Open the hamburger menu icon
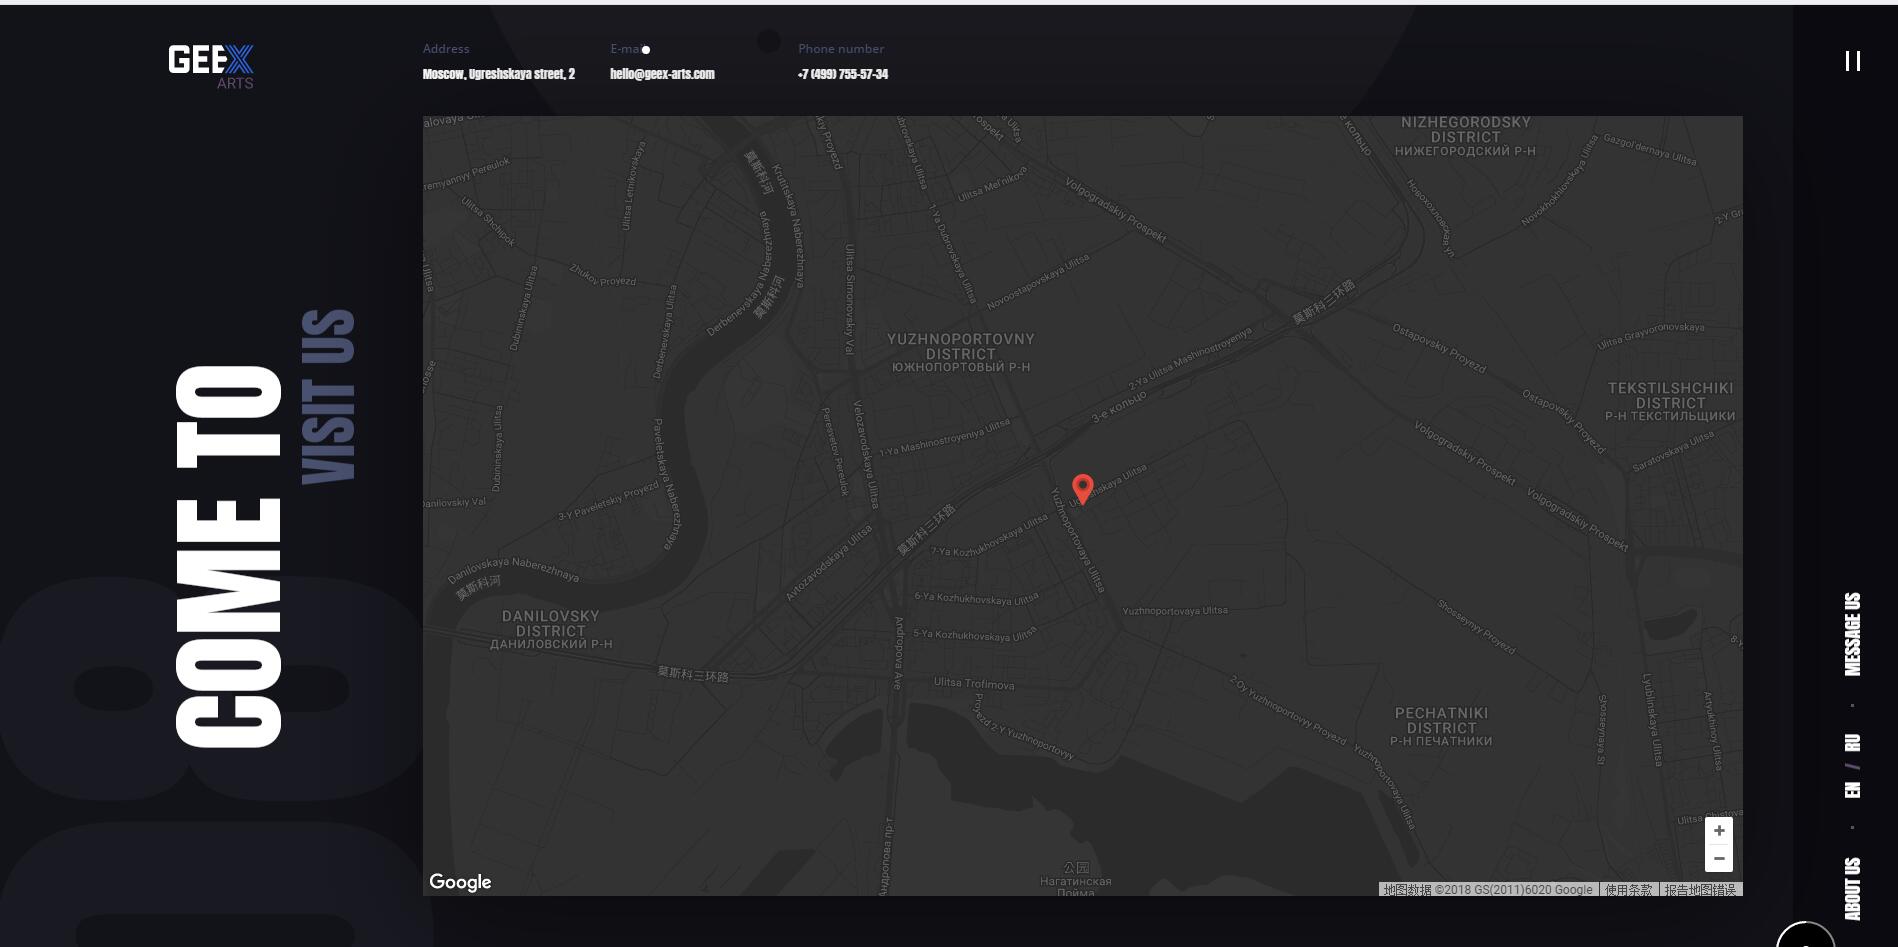 point(1853,61)
